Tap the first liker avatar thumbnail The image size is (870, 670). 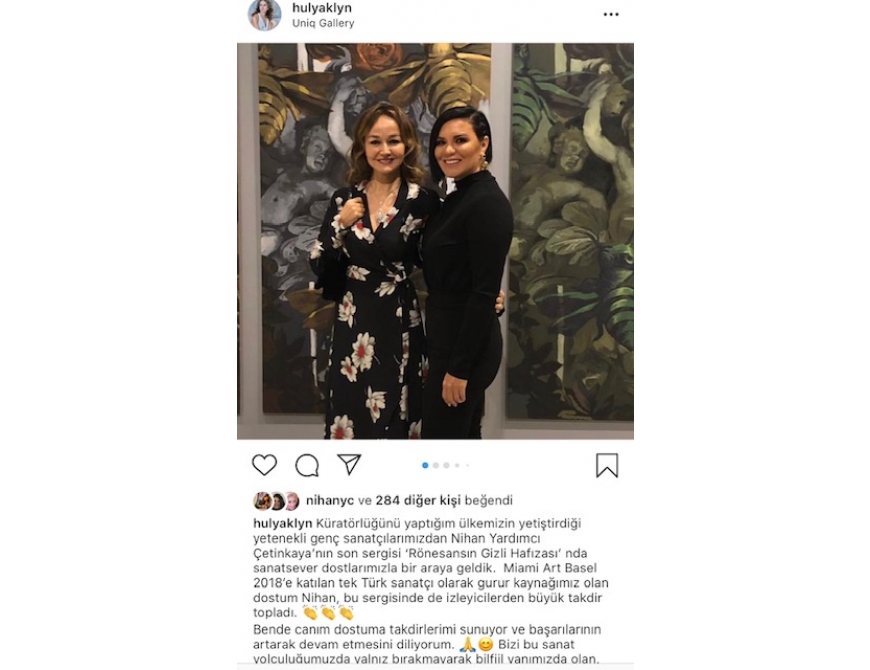262,501
